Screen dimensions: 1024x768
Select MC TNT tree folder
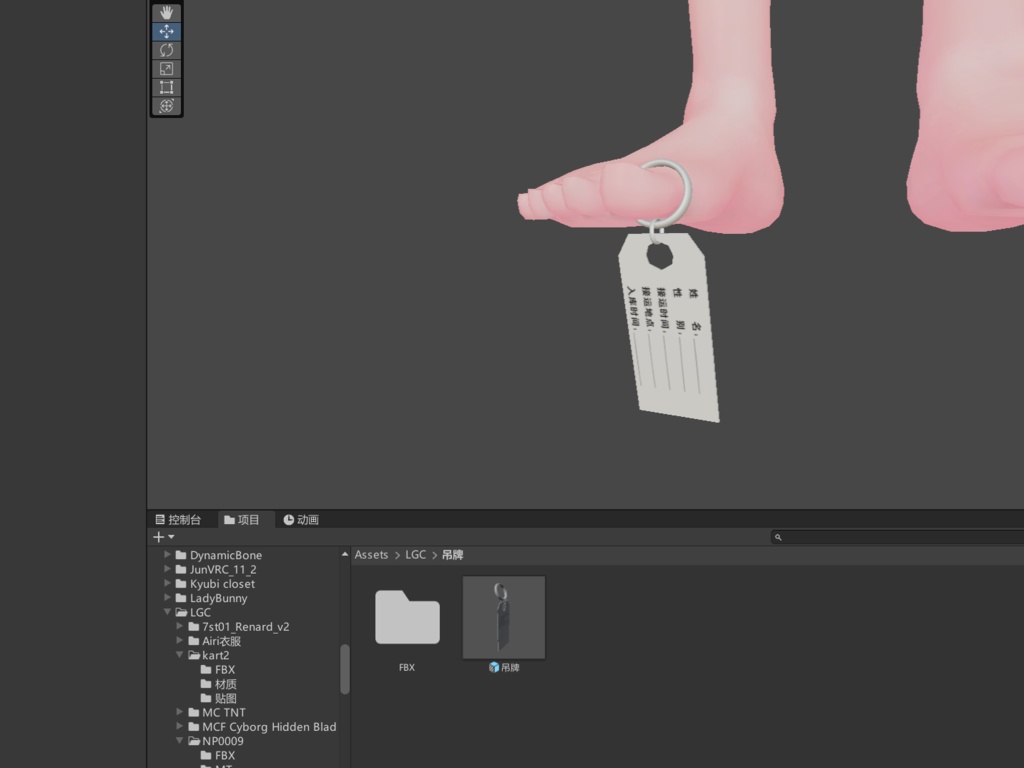[217, 712]
